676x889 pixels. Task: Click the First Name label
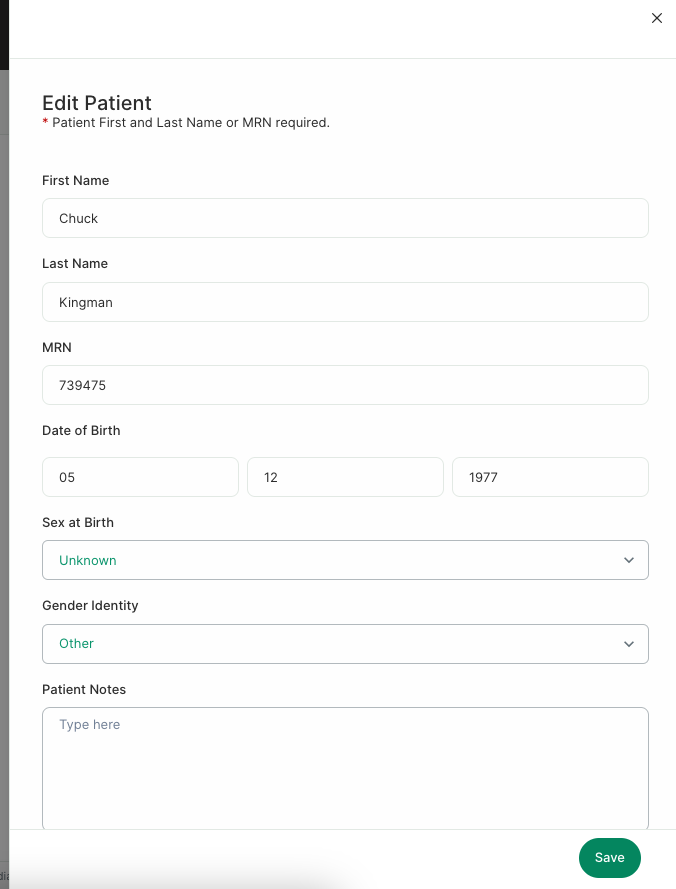tap(75, 180)
